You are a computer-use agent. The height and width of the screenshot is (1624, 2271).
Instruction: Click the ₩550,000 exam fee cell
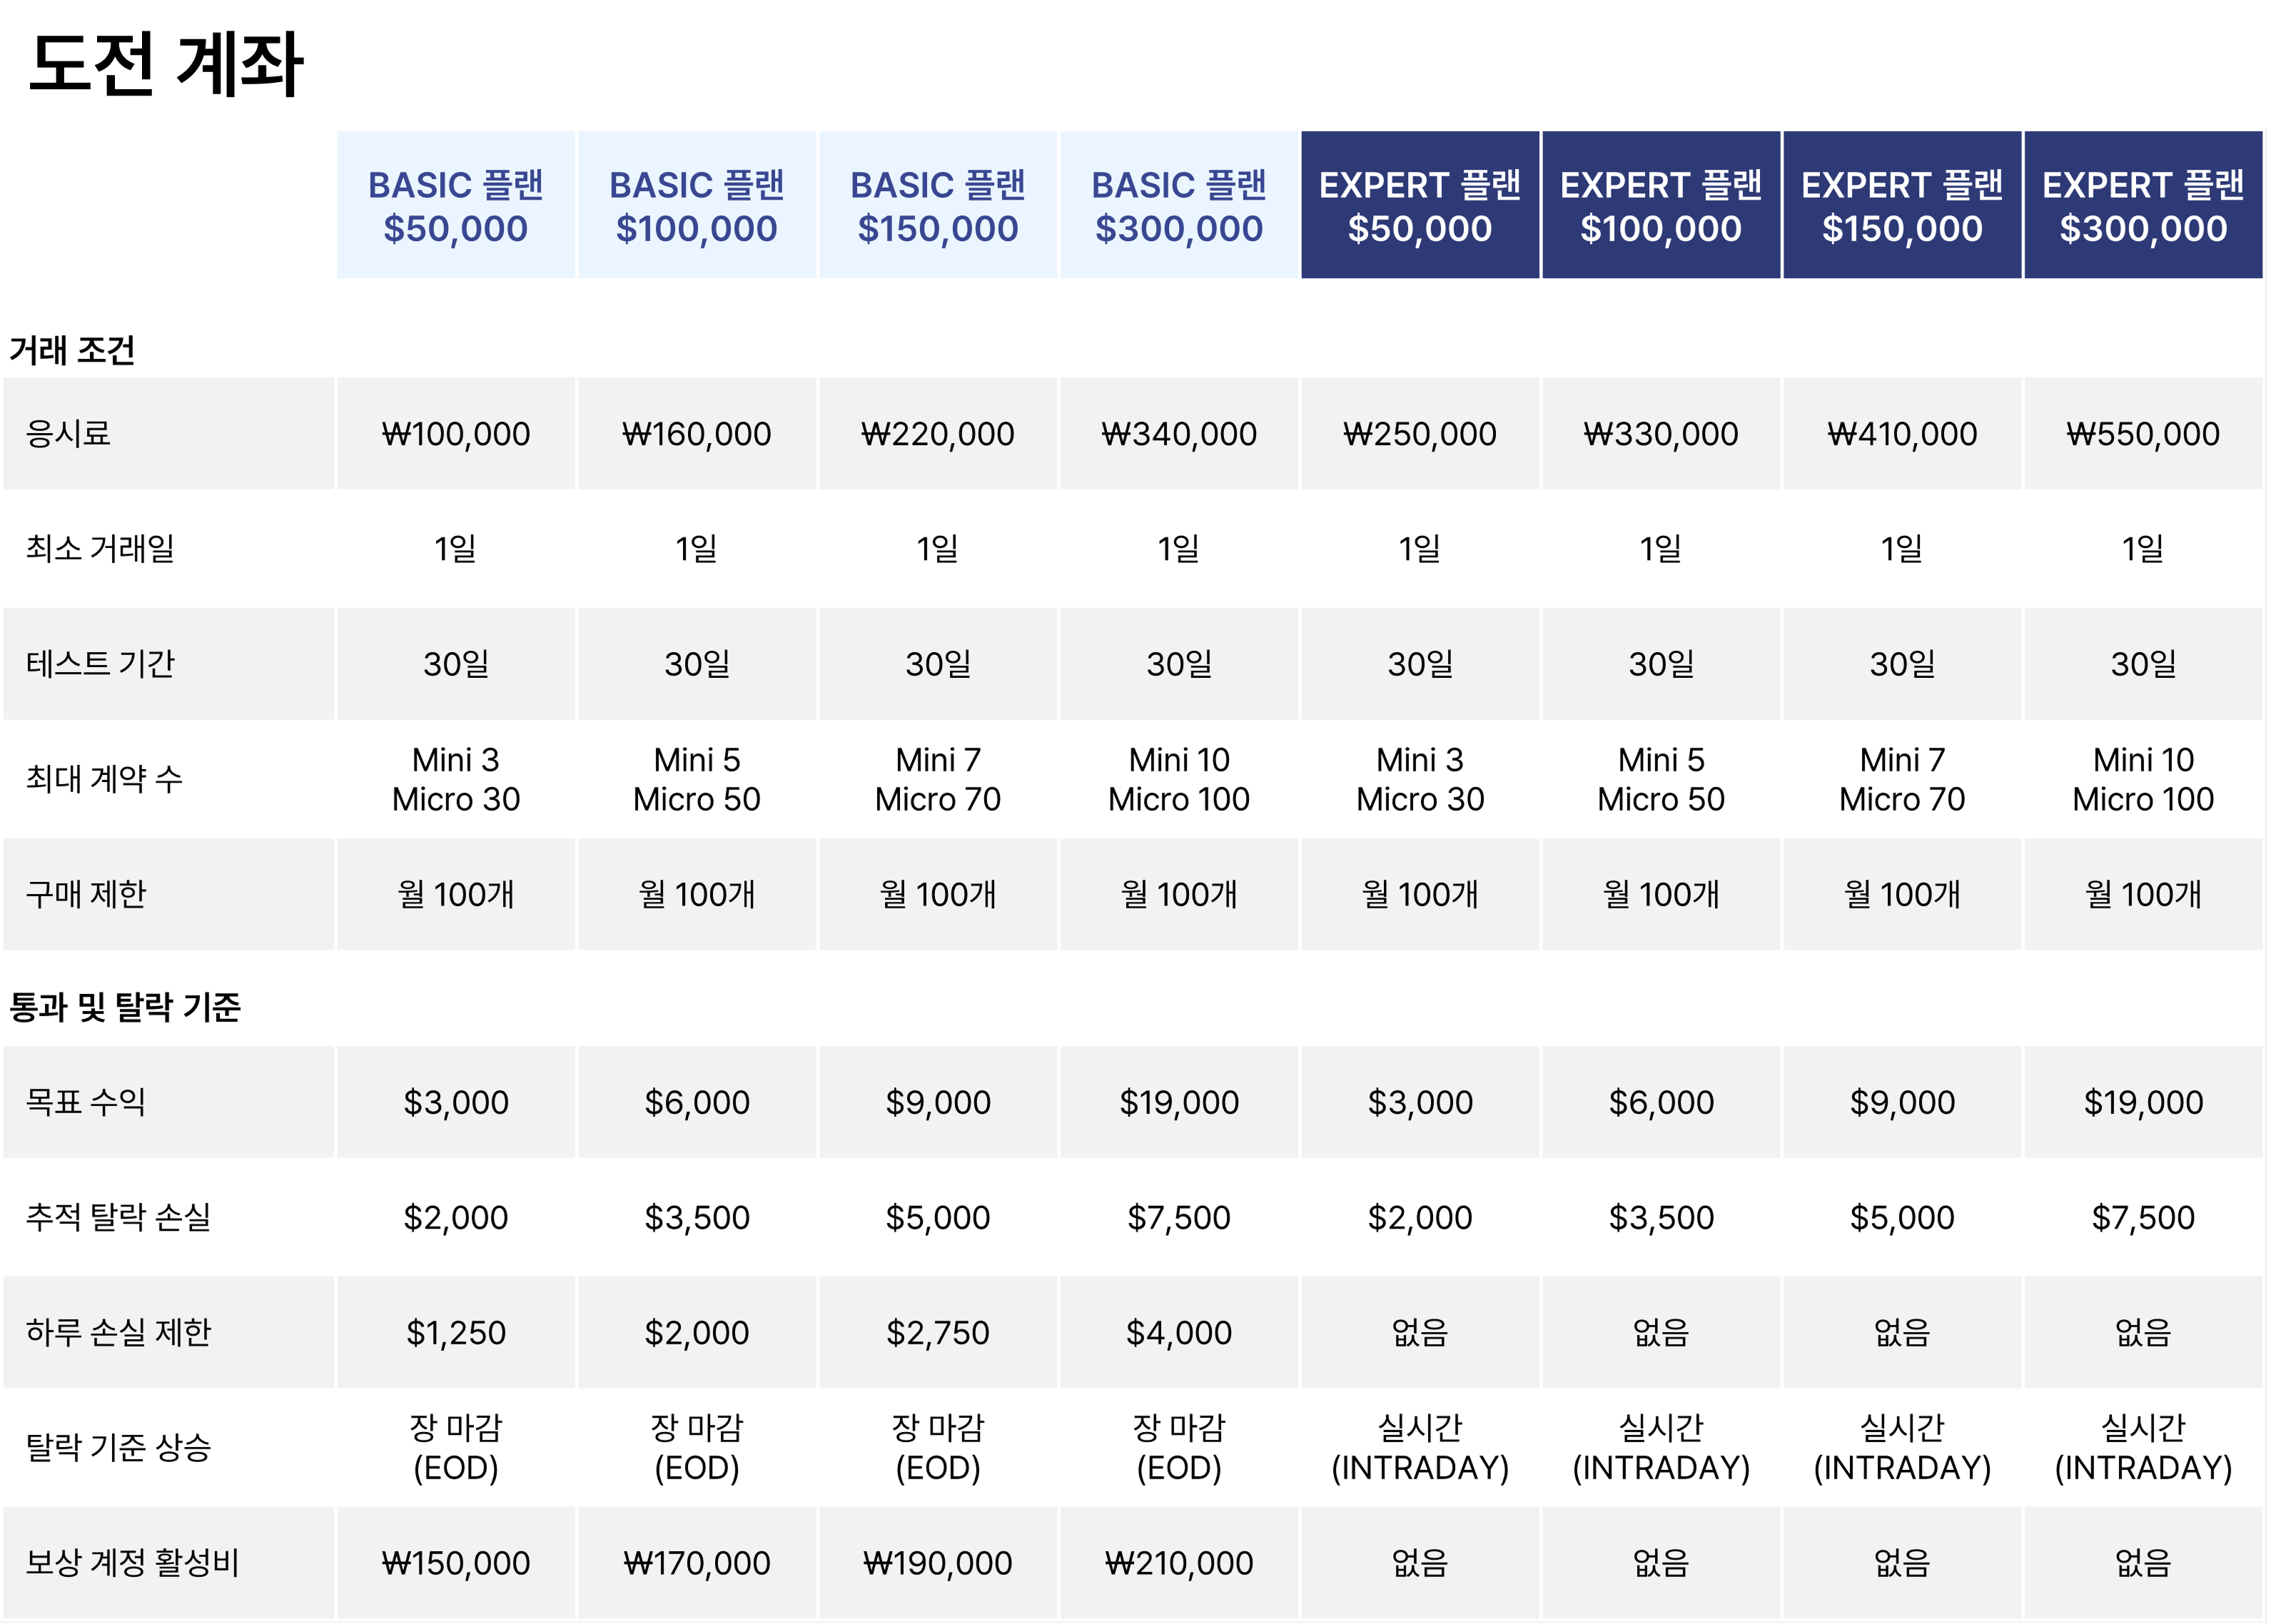click(2143, 434)
